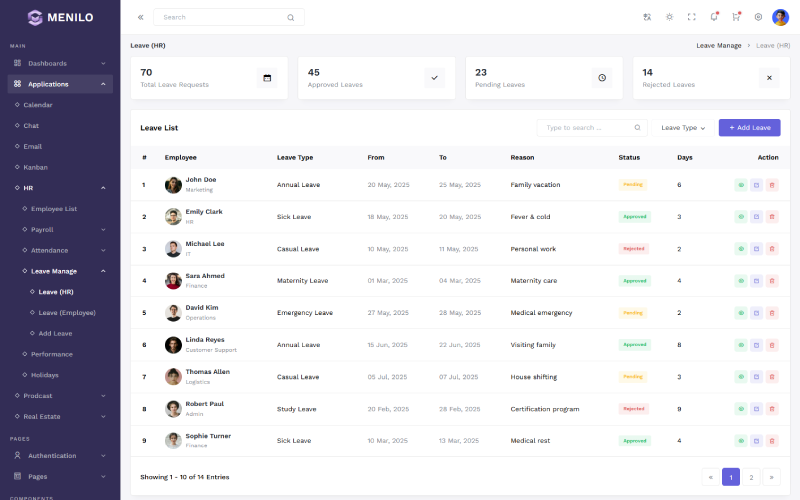
Task: Expand the Dashboards menu in the sidebar
Action: tap(60, 63)
